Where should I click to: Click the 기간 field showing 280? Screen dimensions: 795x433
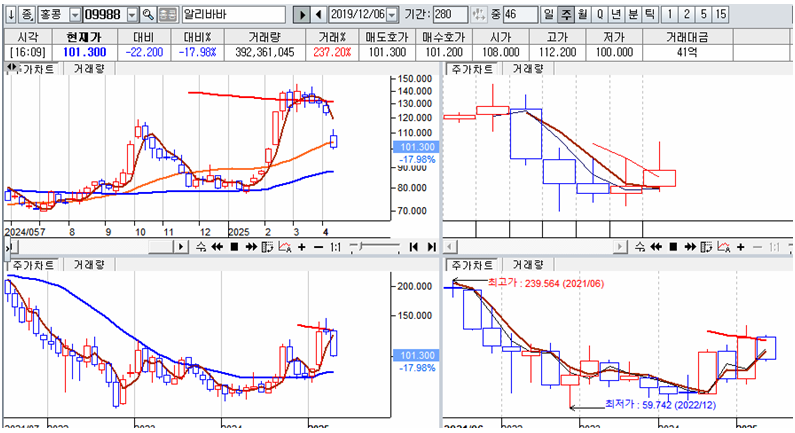point(450,15)
